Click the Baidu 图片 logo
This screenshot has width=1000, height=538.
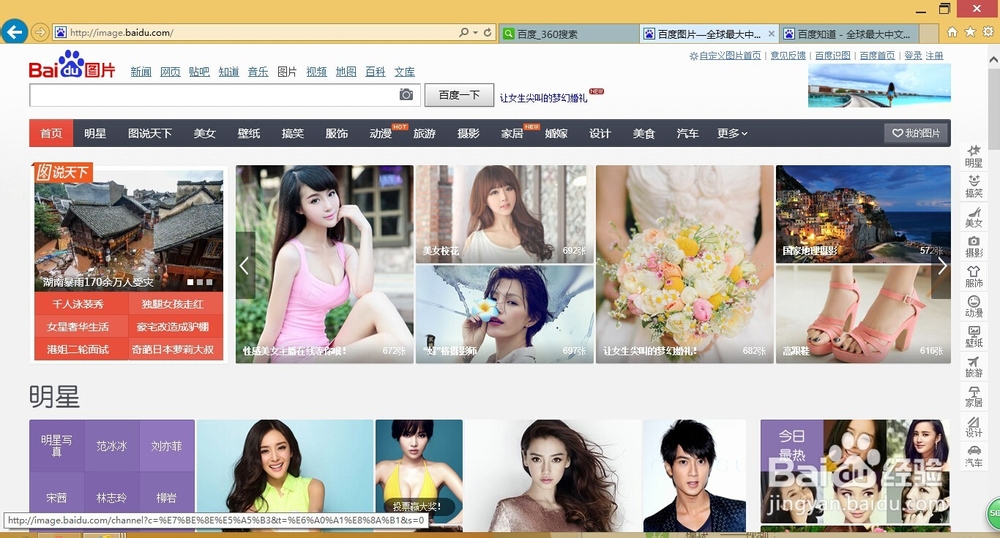[x=71, y=64]
